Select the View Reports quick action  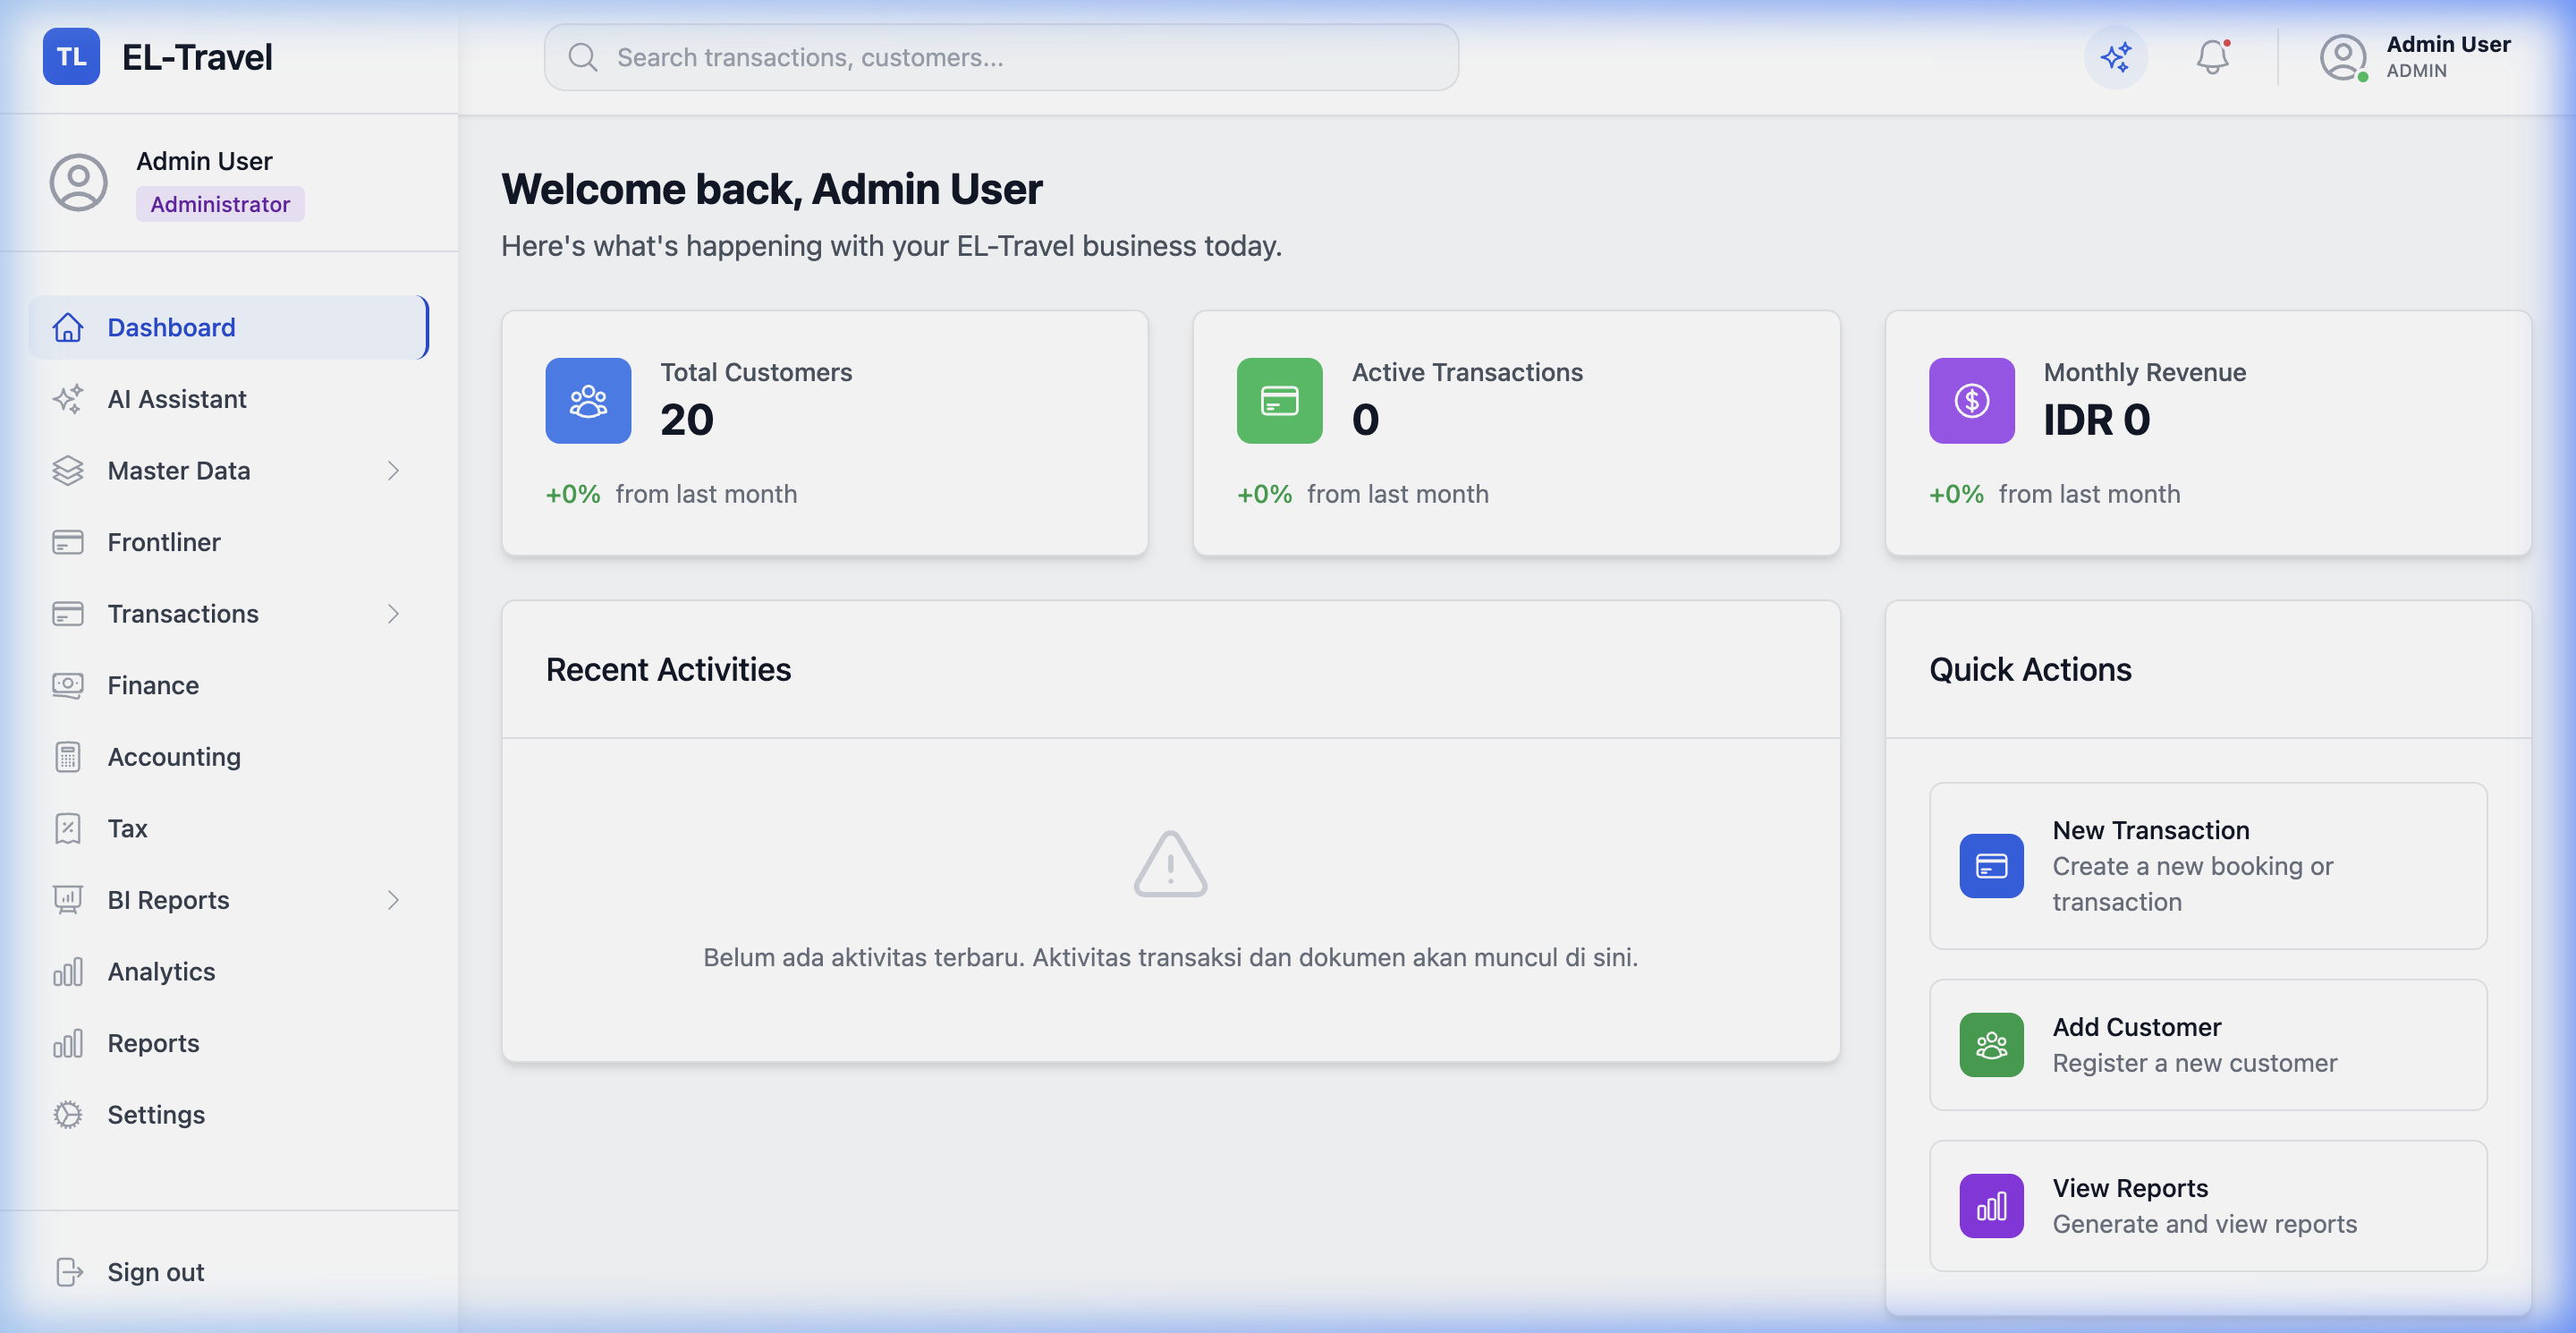click(x=2208, y=1206)
